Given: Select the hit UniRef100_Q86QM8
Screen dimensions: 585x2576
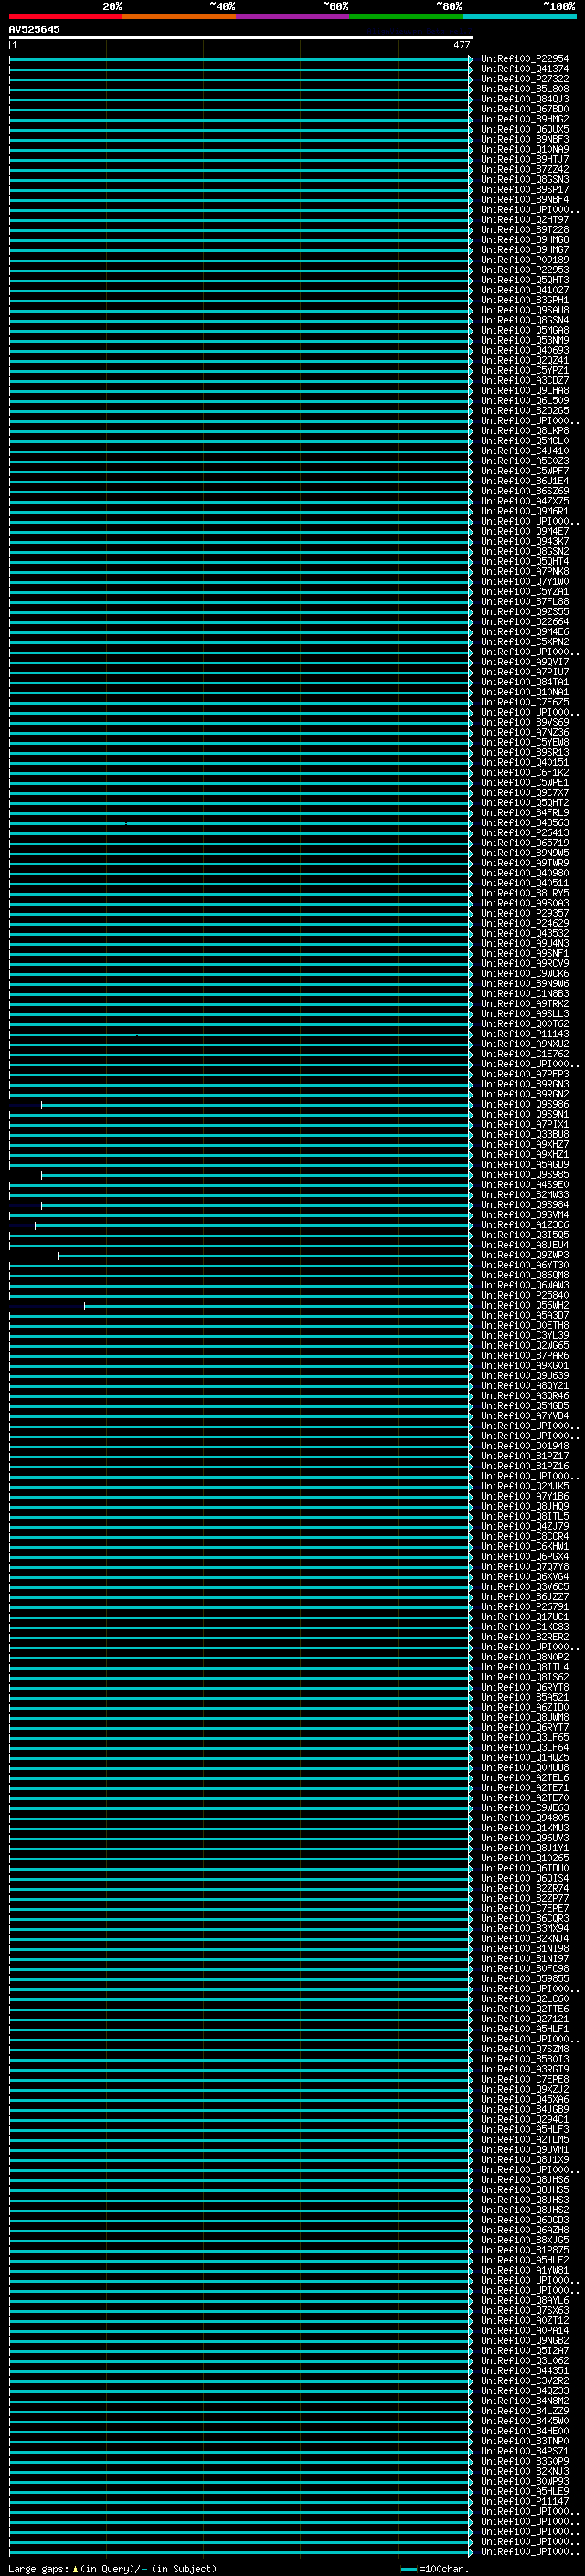Looking at the screenshot, I should [x=524, y=1275].
